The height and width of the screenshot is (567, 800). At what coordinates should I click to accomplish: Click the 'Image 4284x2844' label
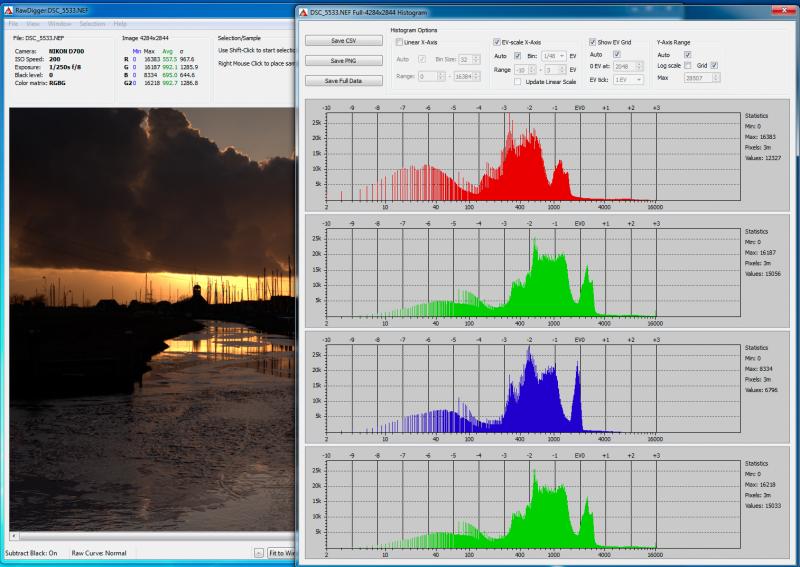click(x=145, y=38)
